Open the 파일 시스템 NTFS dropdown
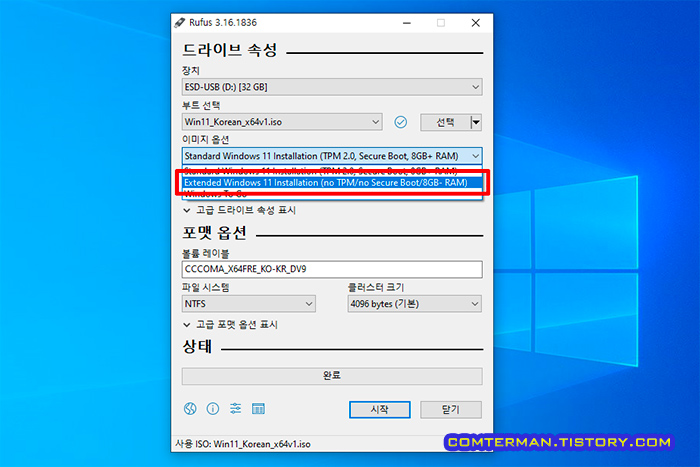 pyautogui.click(x=249, y=304)
